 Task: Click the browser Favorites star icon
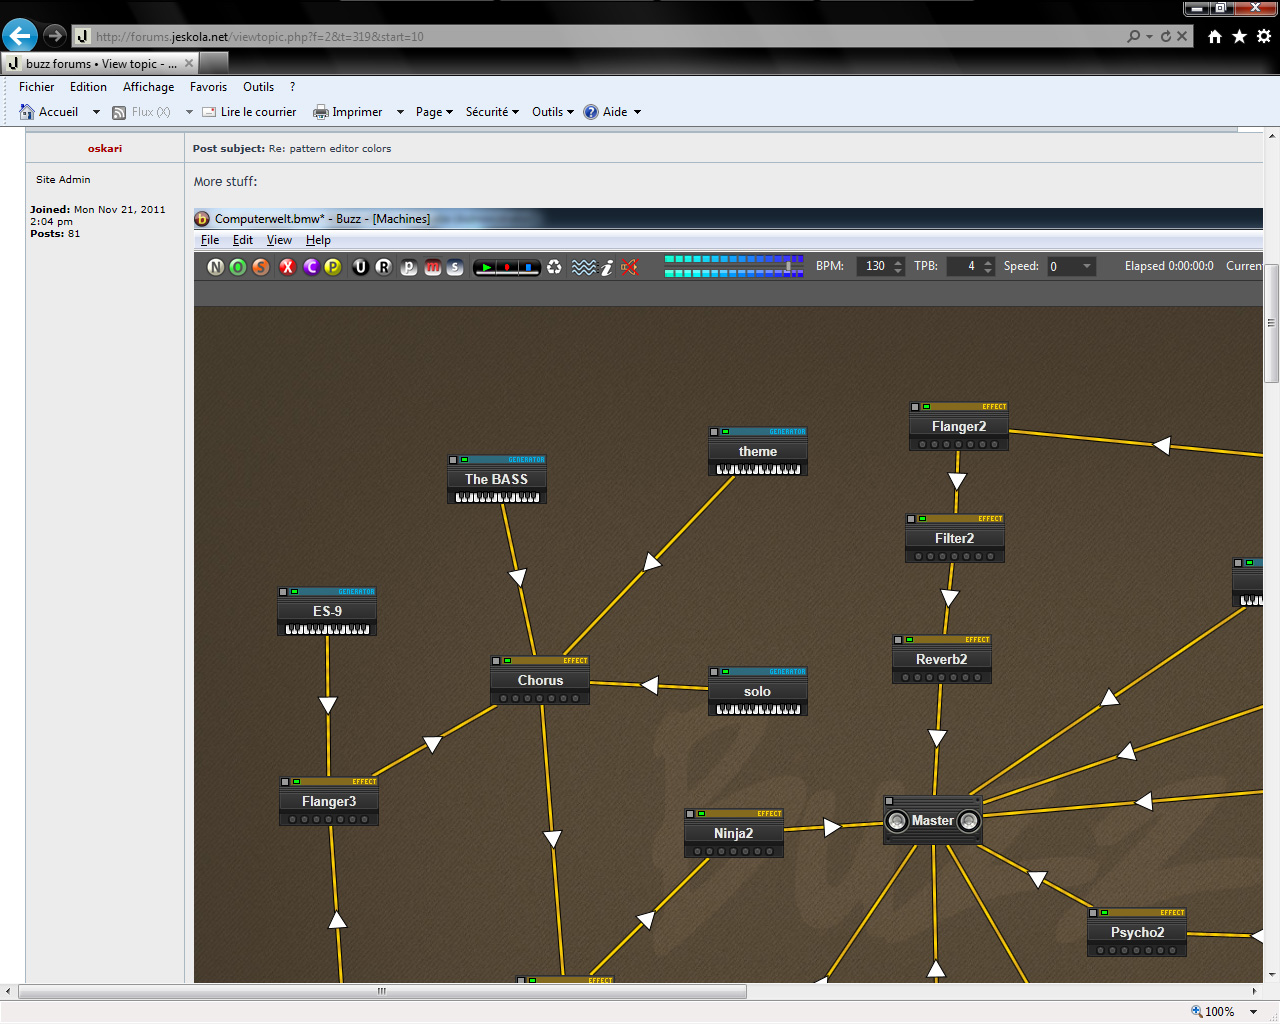(1239, 36)
